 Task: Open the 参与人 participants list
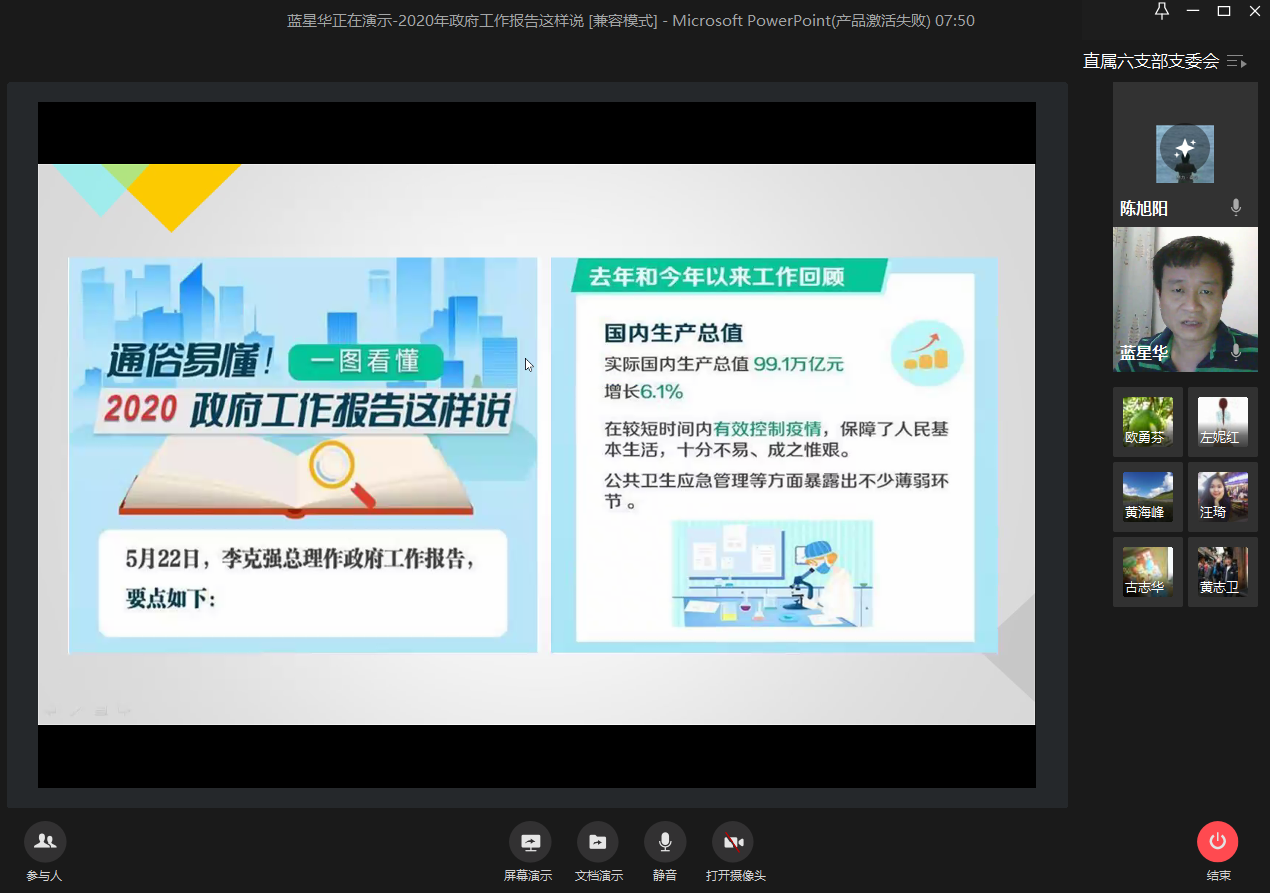pos(45,842)
